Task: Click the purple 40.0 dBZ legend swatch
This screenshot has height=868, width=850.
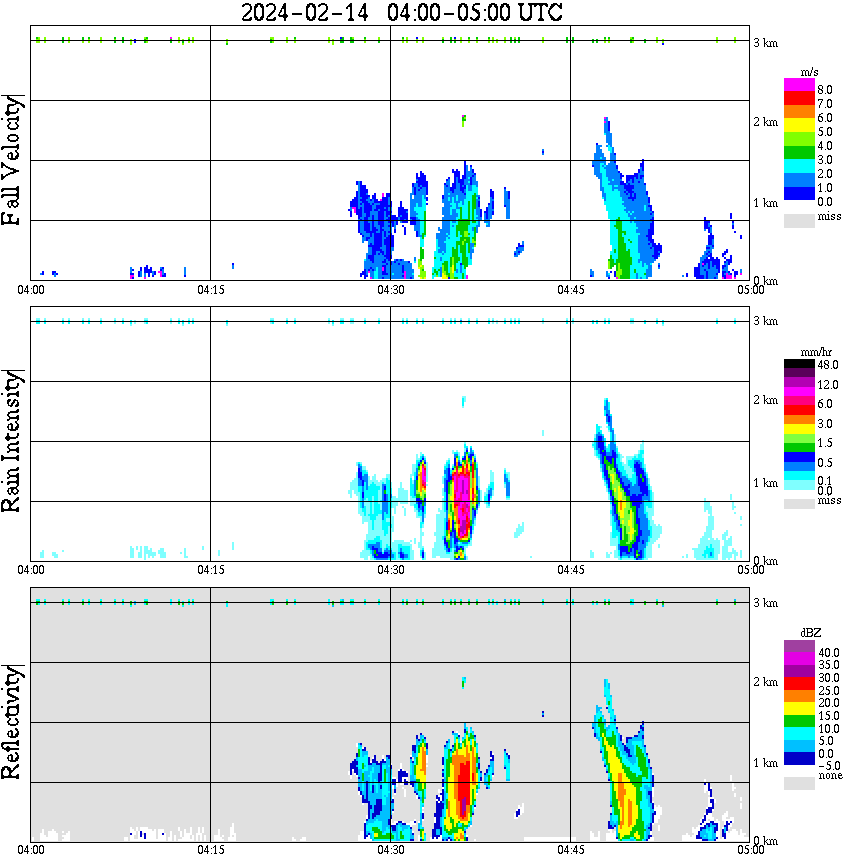Action: (799, 647)
